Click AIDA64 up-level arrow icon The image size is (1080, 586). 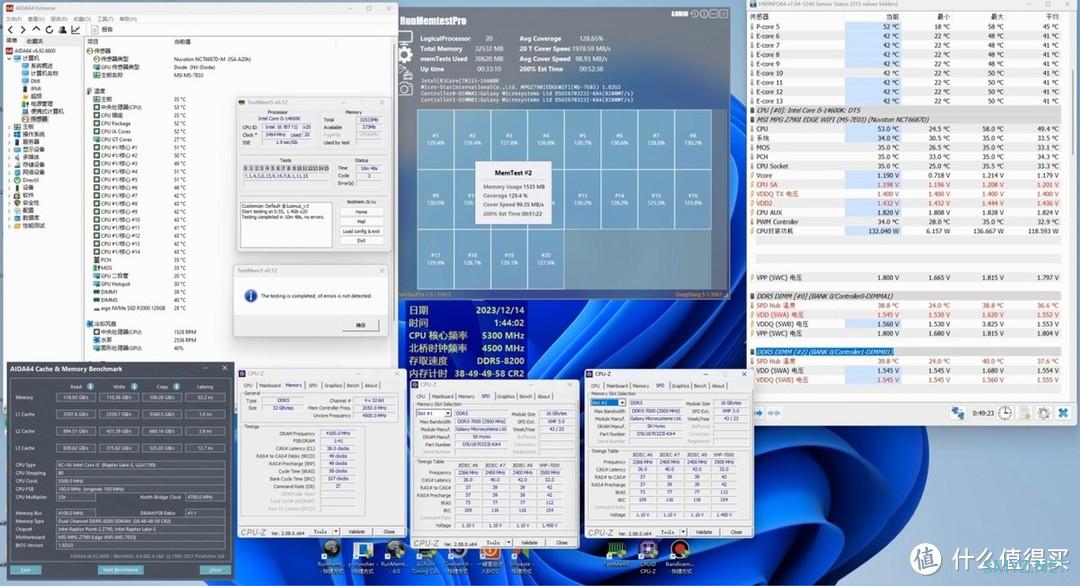point(36,30)
